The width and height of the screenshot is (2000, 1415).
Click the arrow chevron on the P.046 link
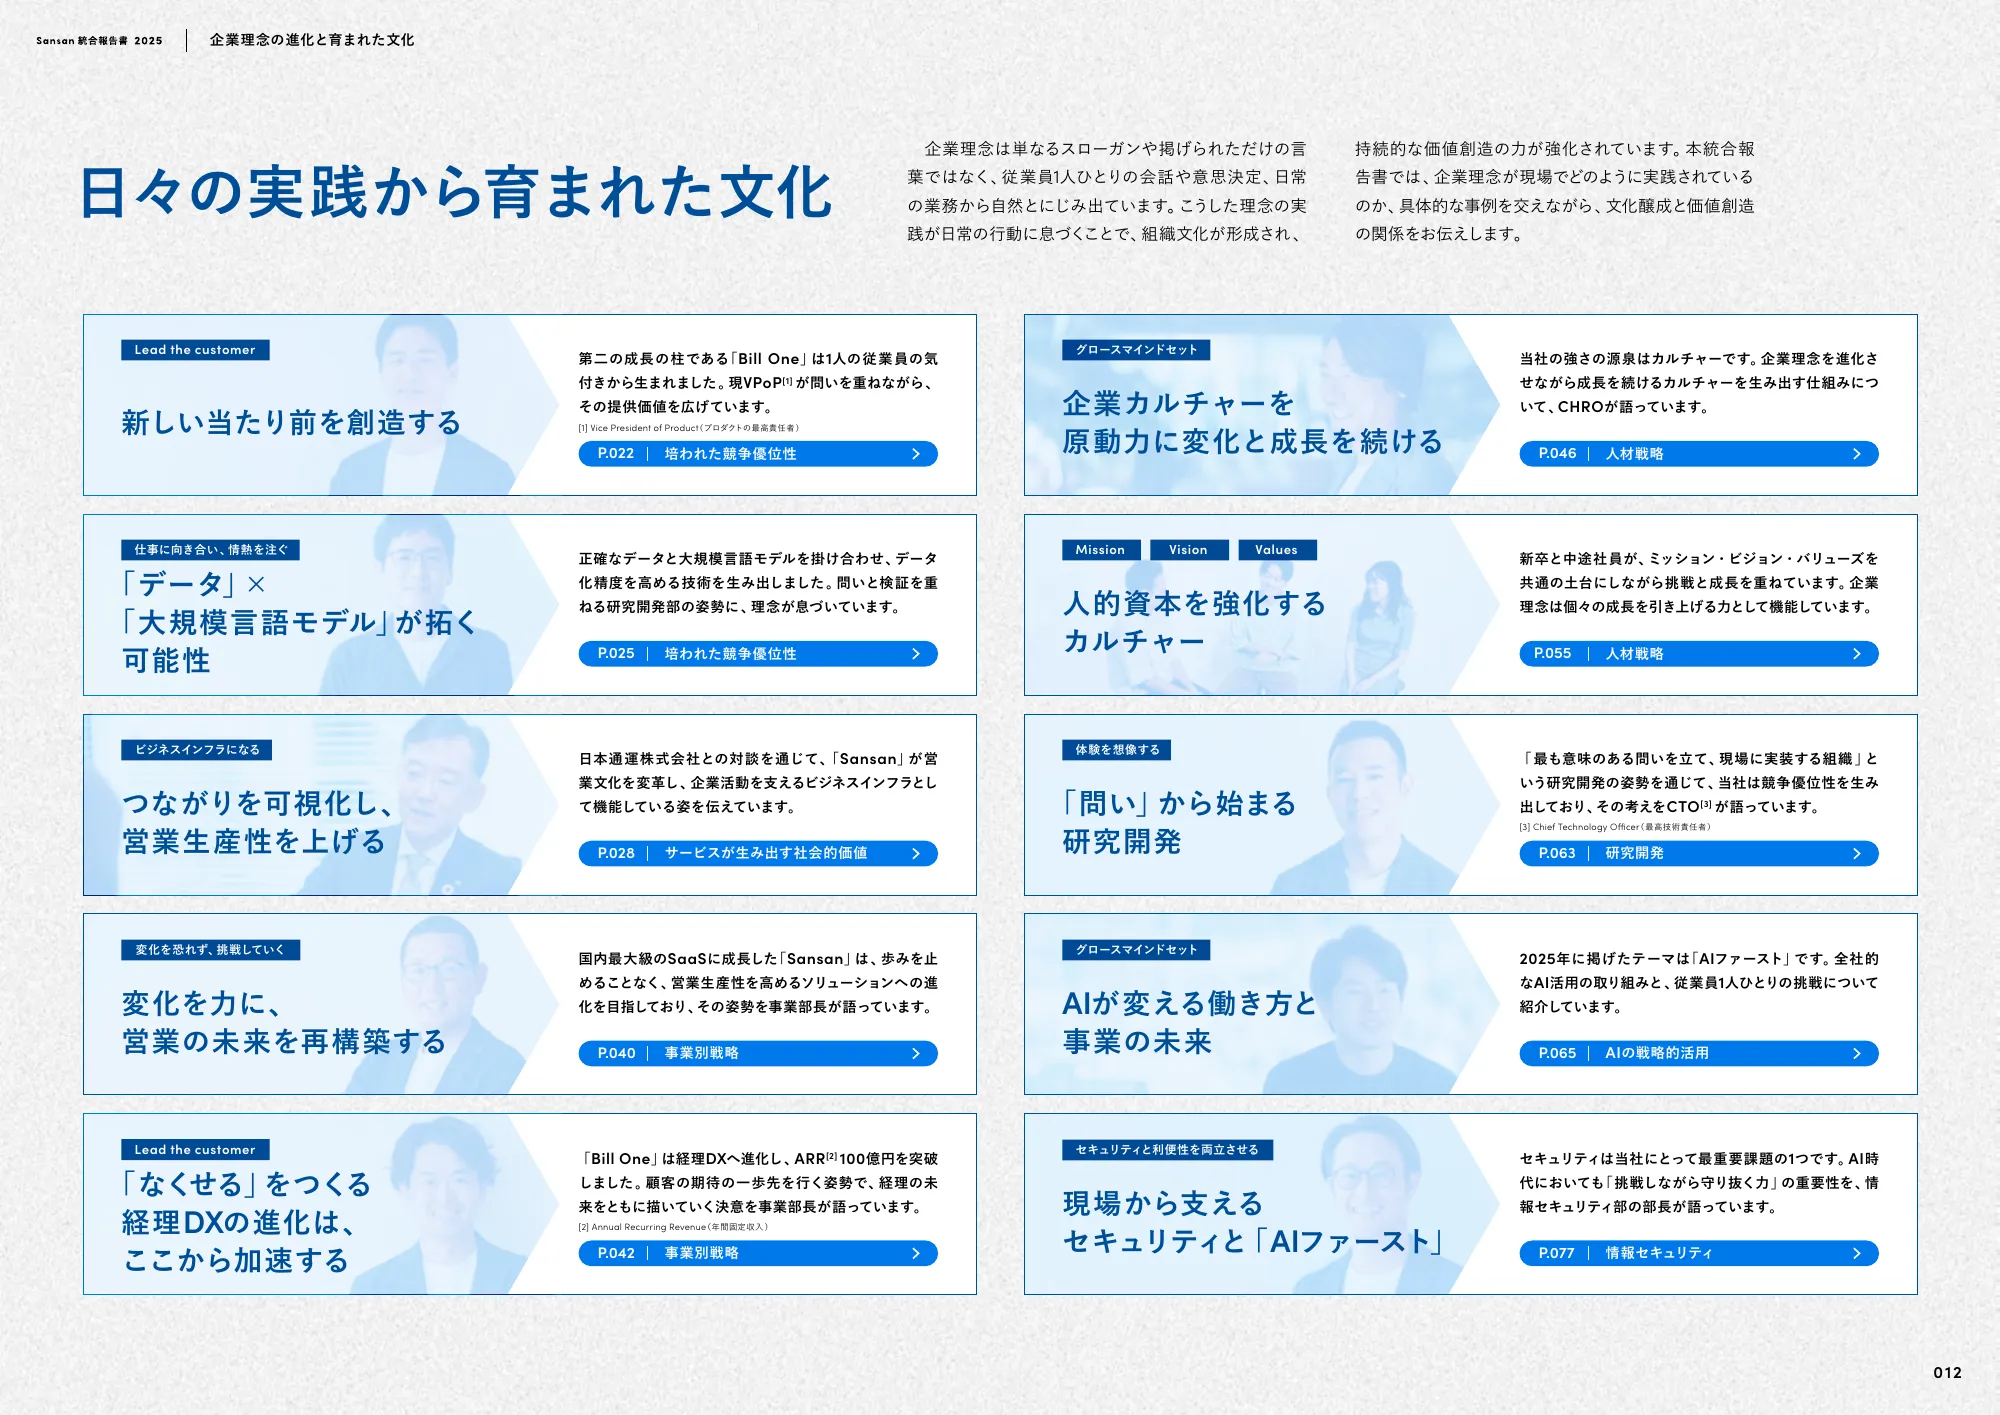click(1857, 453)
